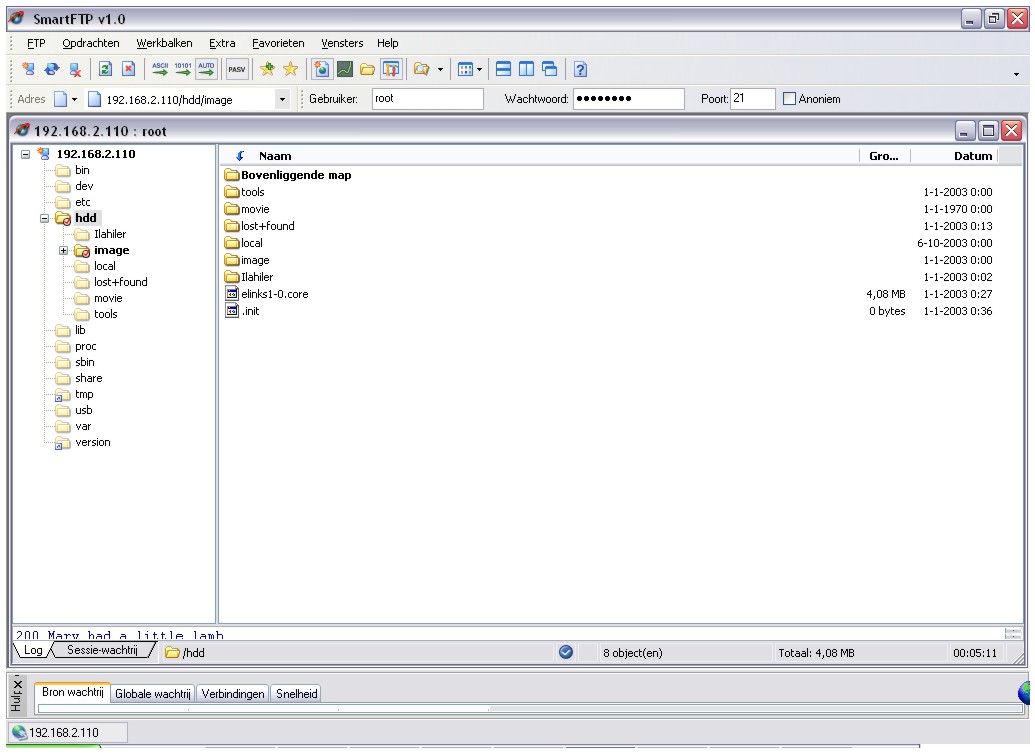Click Bovenliggende map parent folder entry
Viewport: 1035px width, 755px height.
coord(296,176)
